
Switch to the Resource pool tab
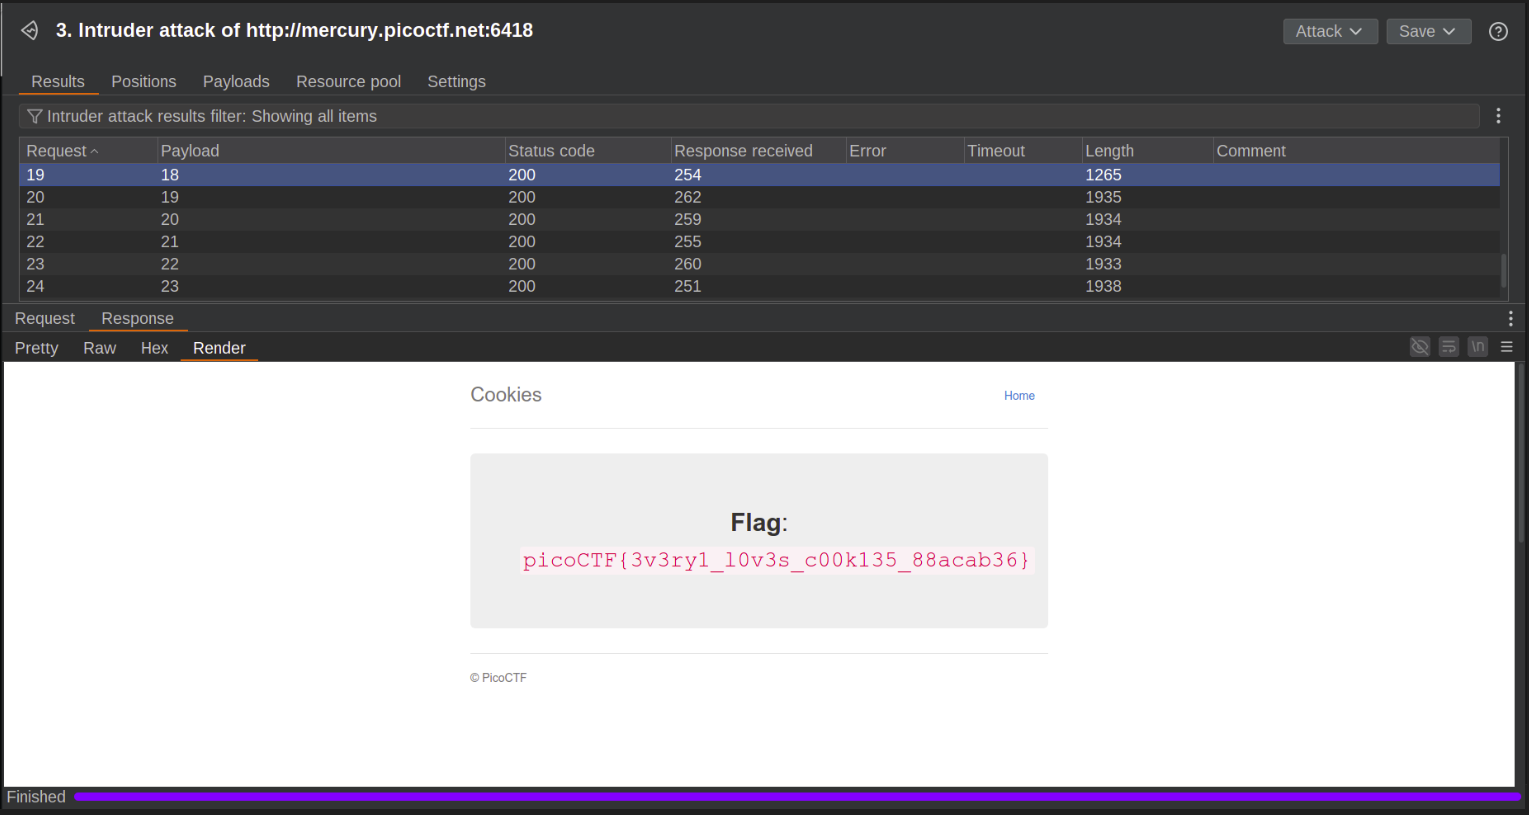348,81
